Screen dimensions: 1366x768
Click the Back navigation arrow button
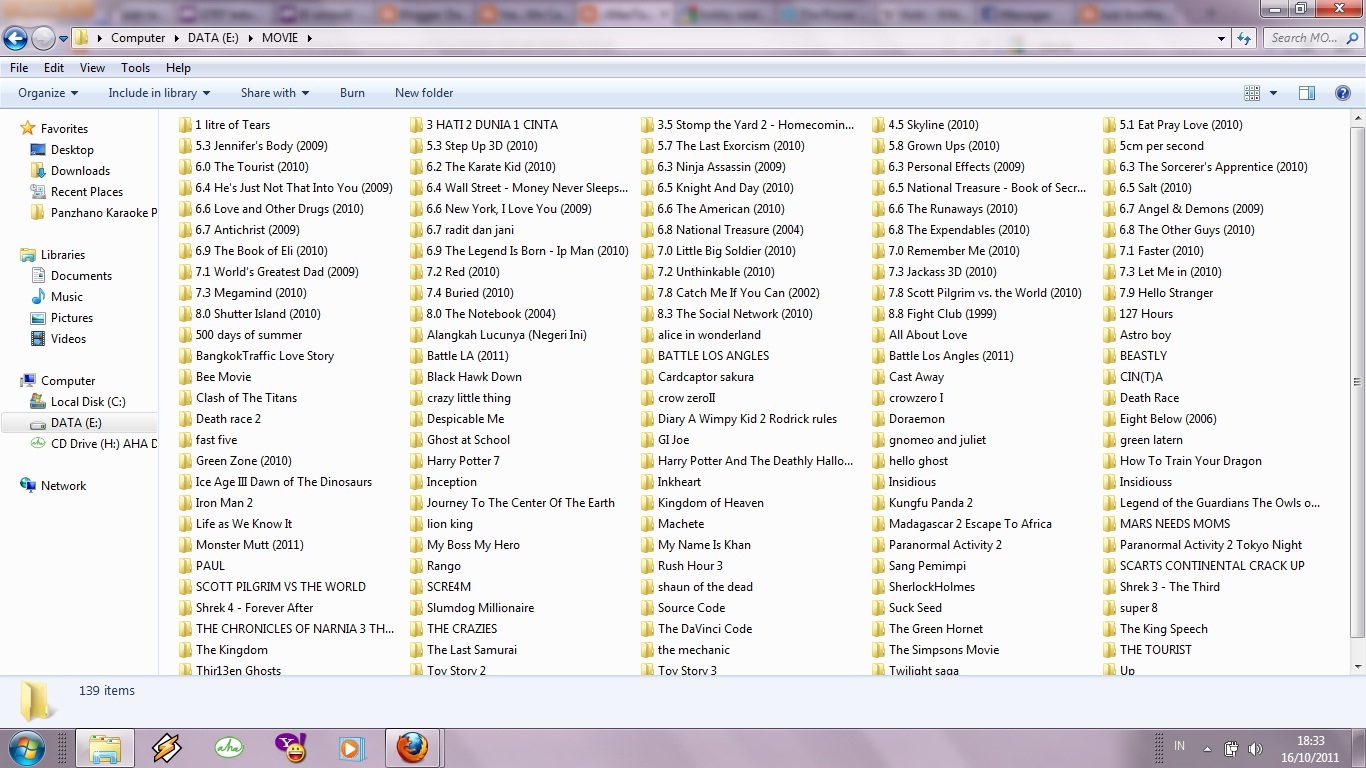pyautogui.click(x=15, y=38)
